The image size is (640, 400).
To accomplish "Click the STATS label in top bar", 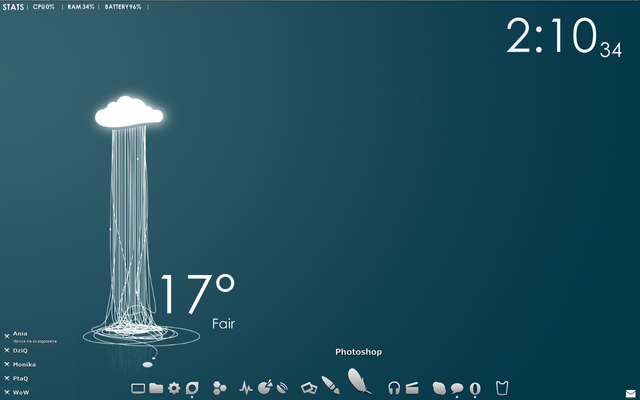I will (x=13, y=7).
